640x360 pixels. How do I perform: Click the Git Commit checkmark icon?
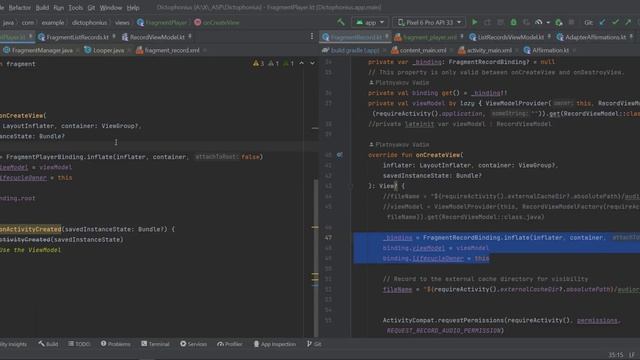click(616, 22)
